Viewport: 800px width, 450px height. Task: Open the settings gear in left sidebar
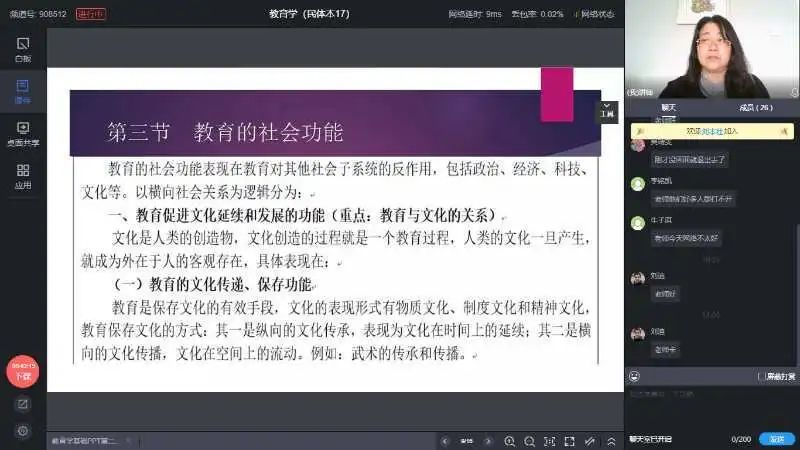point(22,431)
